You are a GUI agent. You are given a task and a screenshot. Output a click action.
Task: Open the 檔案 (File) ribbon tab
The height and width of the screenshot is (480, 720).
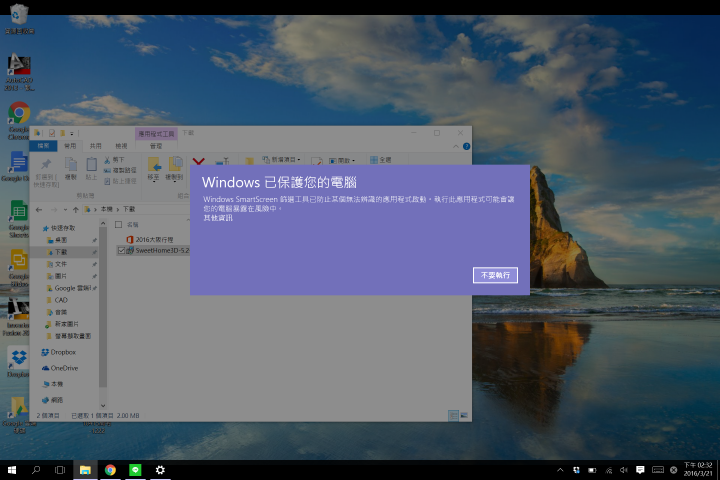point(44,146)
